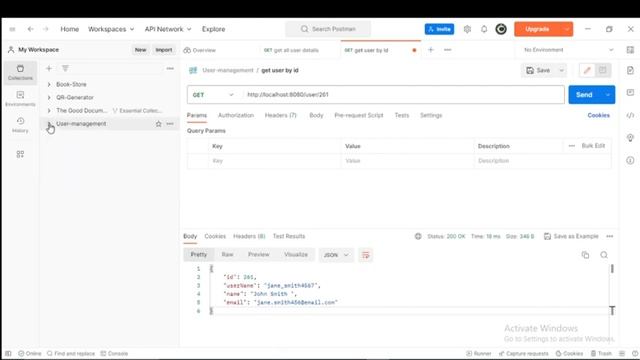Open the settings gear icon

click(467, 29)
